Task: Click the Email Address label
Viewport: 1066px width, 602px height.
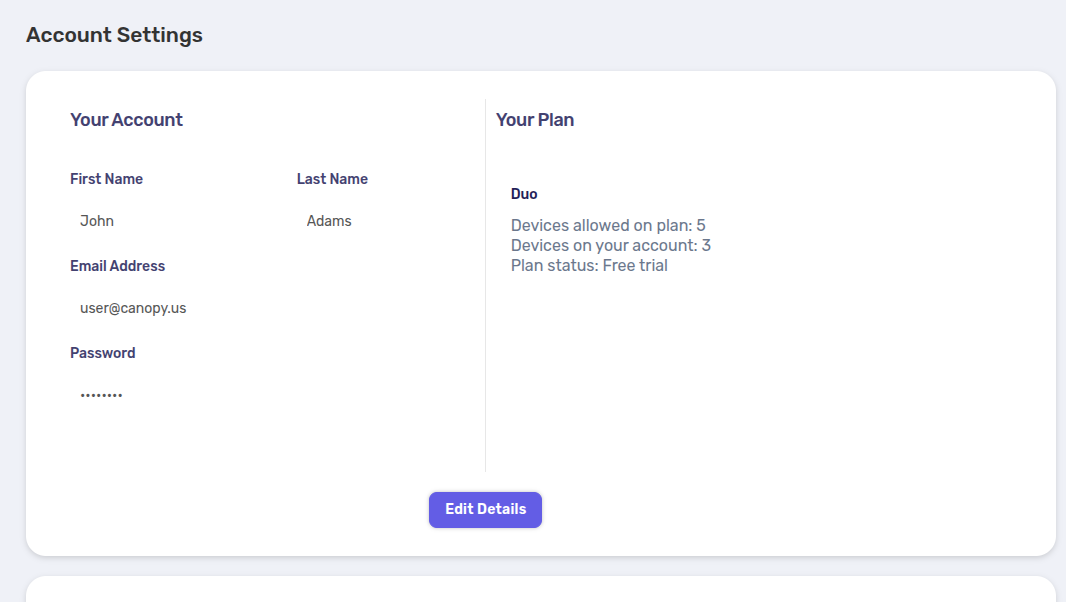Action: [118, 266]
